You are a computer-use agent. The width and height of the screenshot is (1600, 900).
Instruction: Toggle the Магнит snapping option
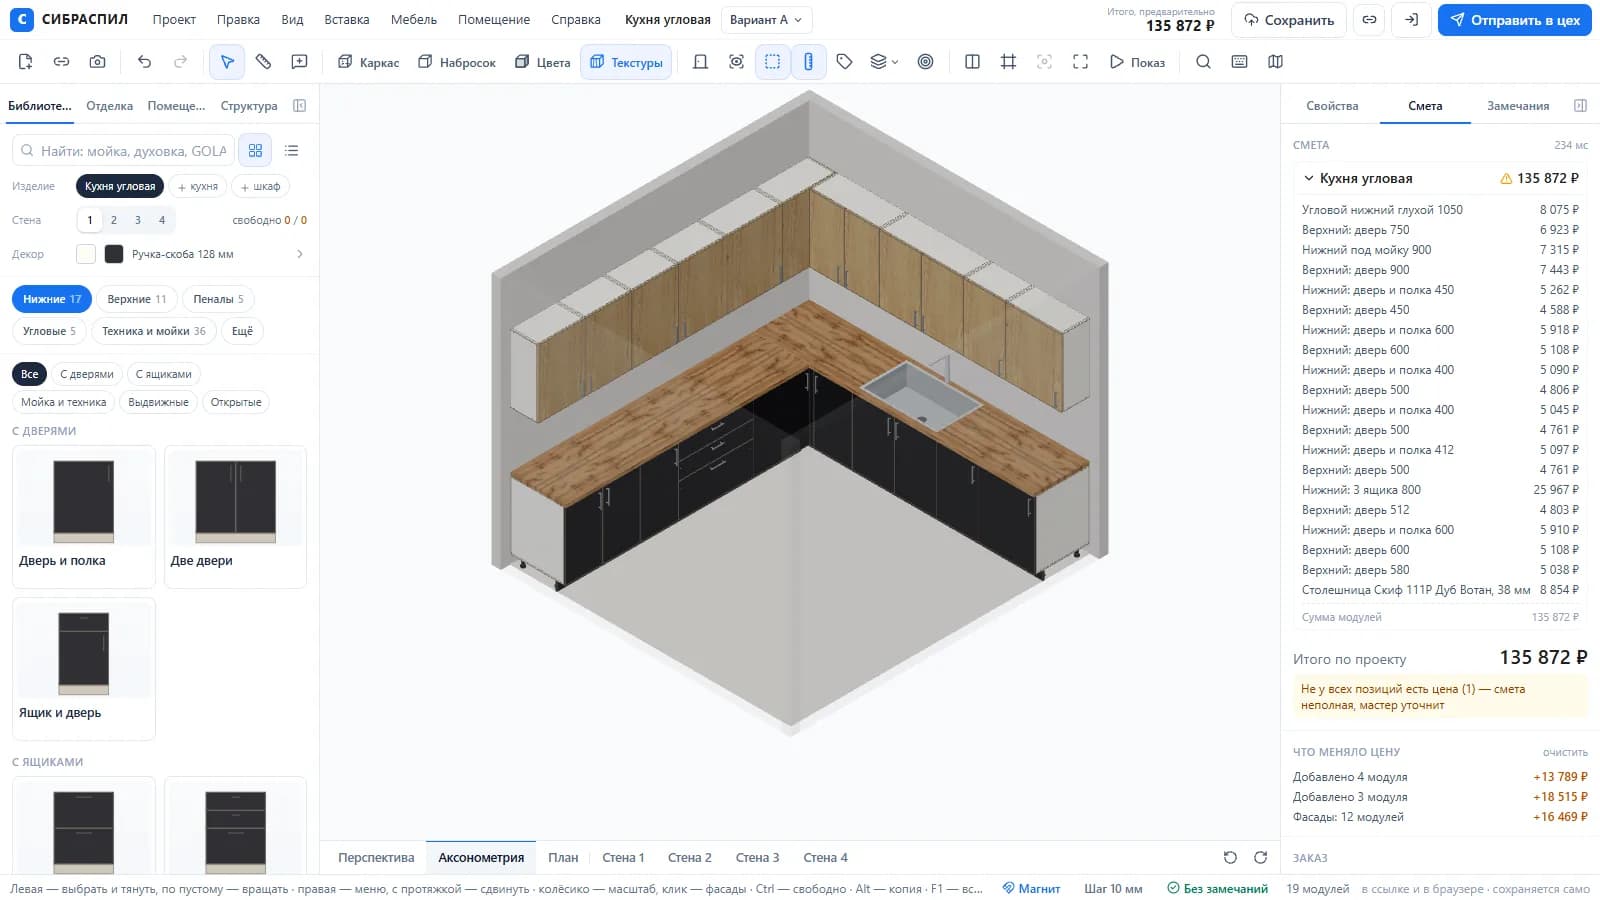1031,889
